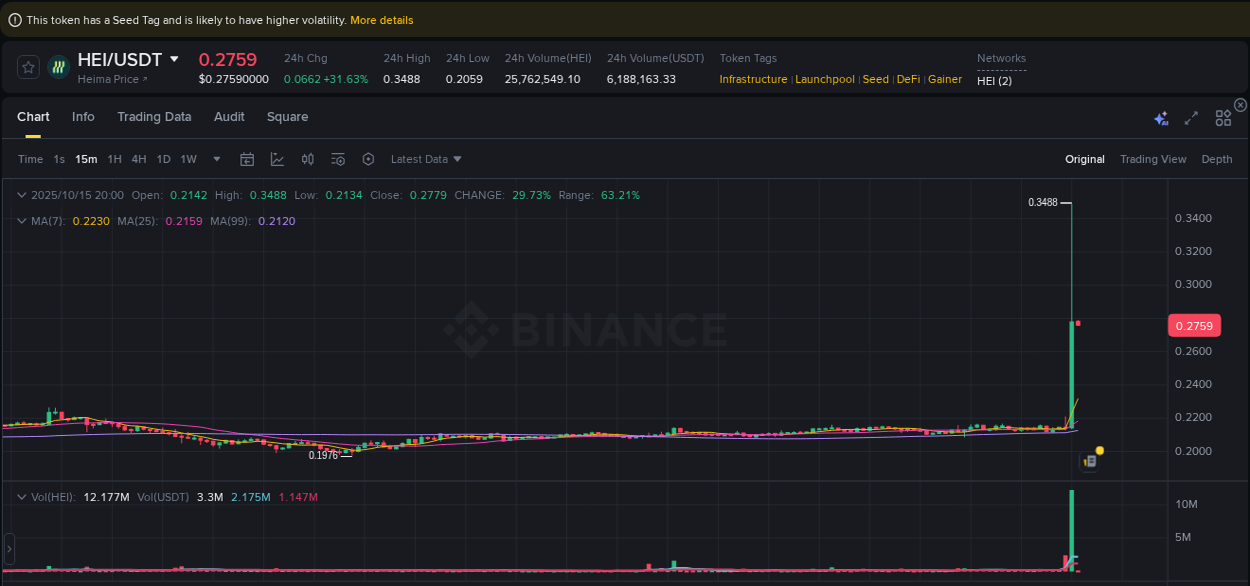Click the More details link in the banner
The width and height of the screenshot is (1250, 586).
381,19
